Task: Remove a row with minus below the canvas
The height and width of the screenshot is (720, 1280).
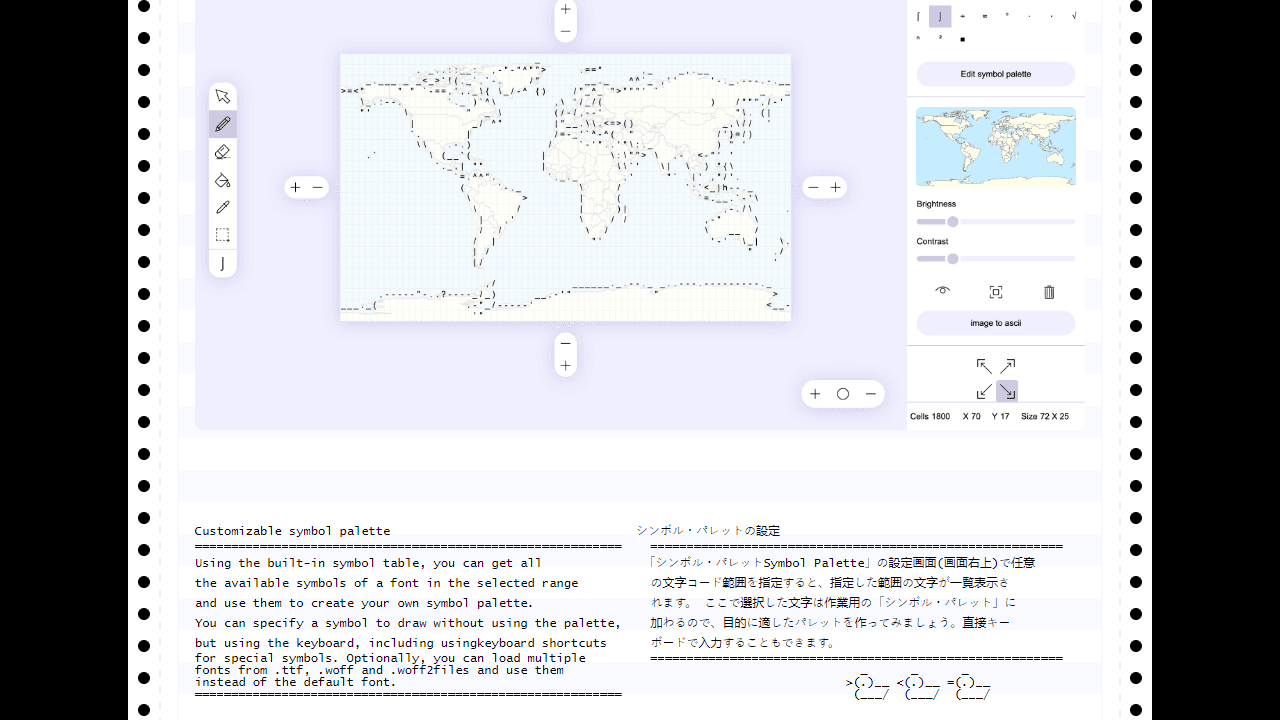Action: point(566,343)
